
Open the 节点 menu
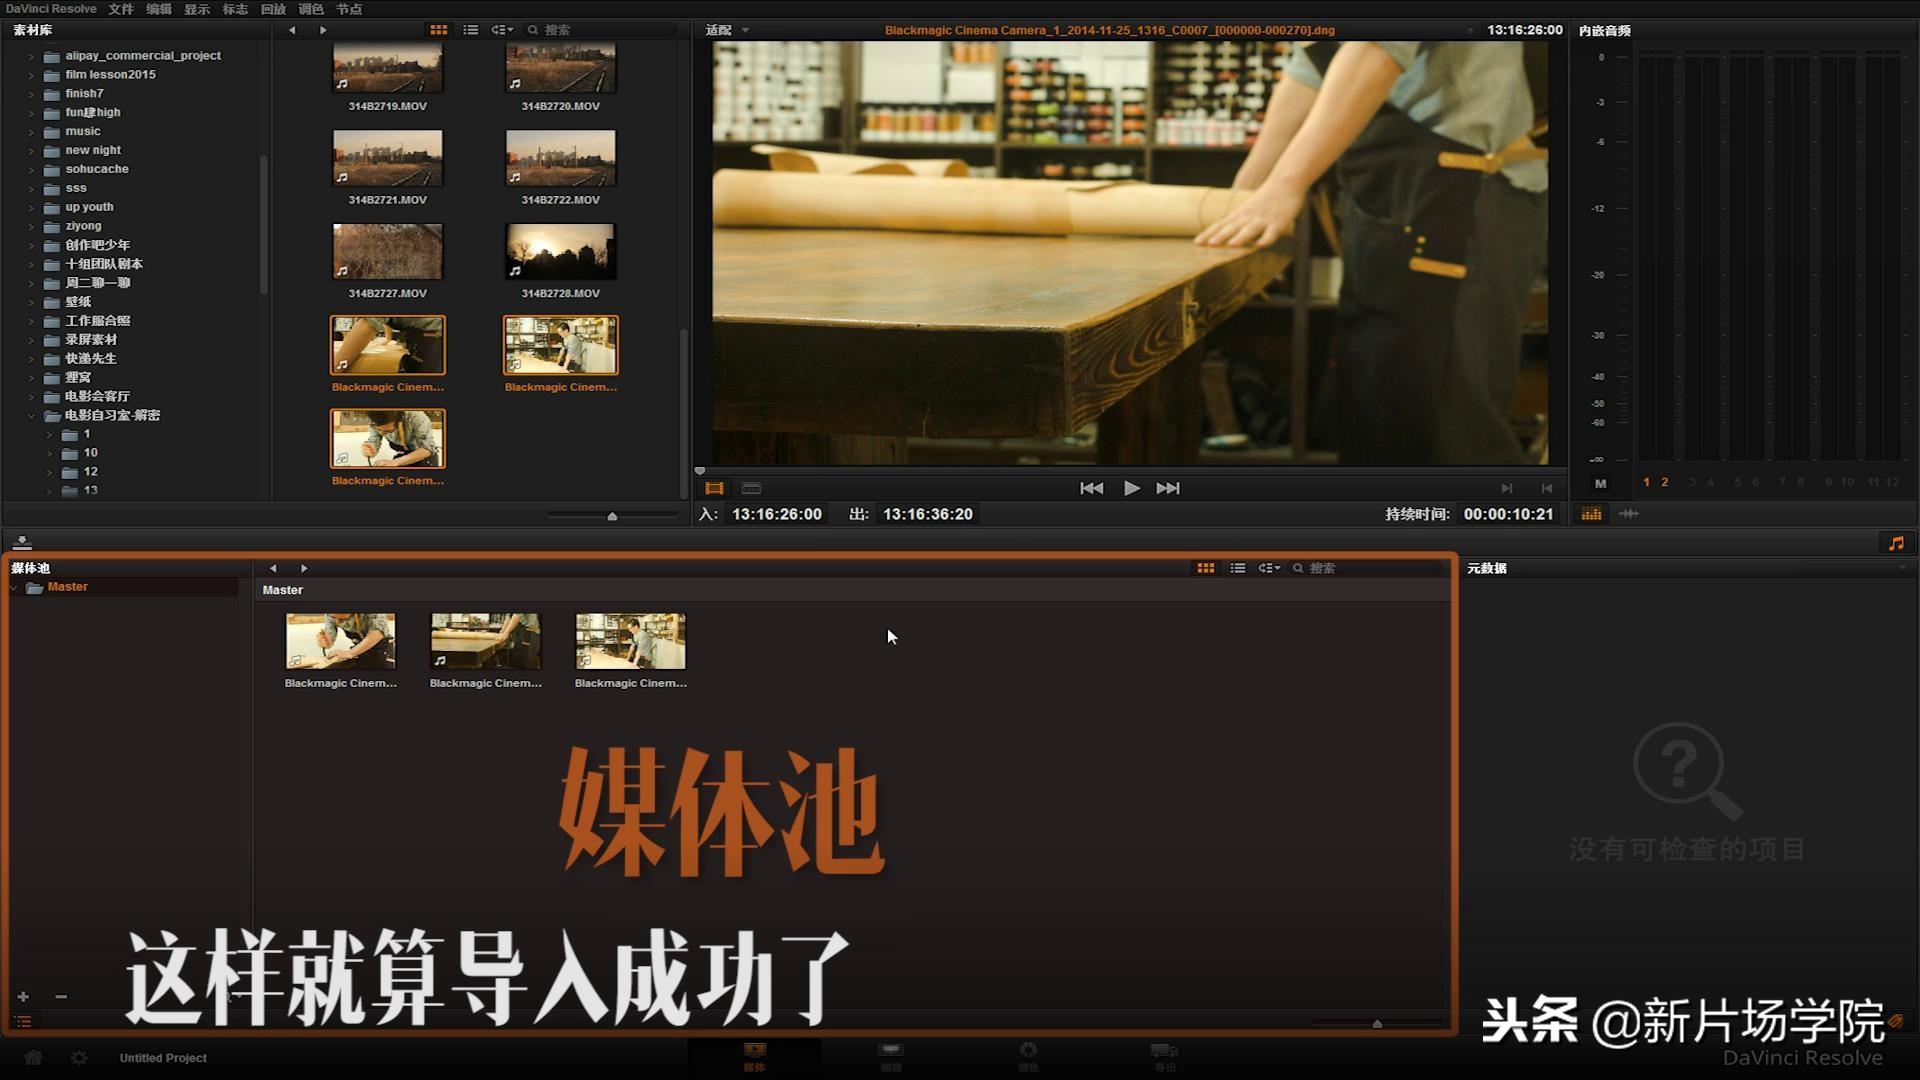pos(349,9)
